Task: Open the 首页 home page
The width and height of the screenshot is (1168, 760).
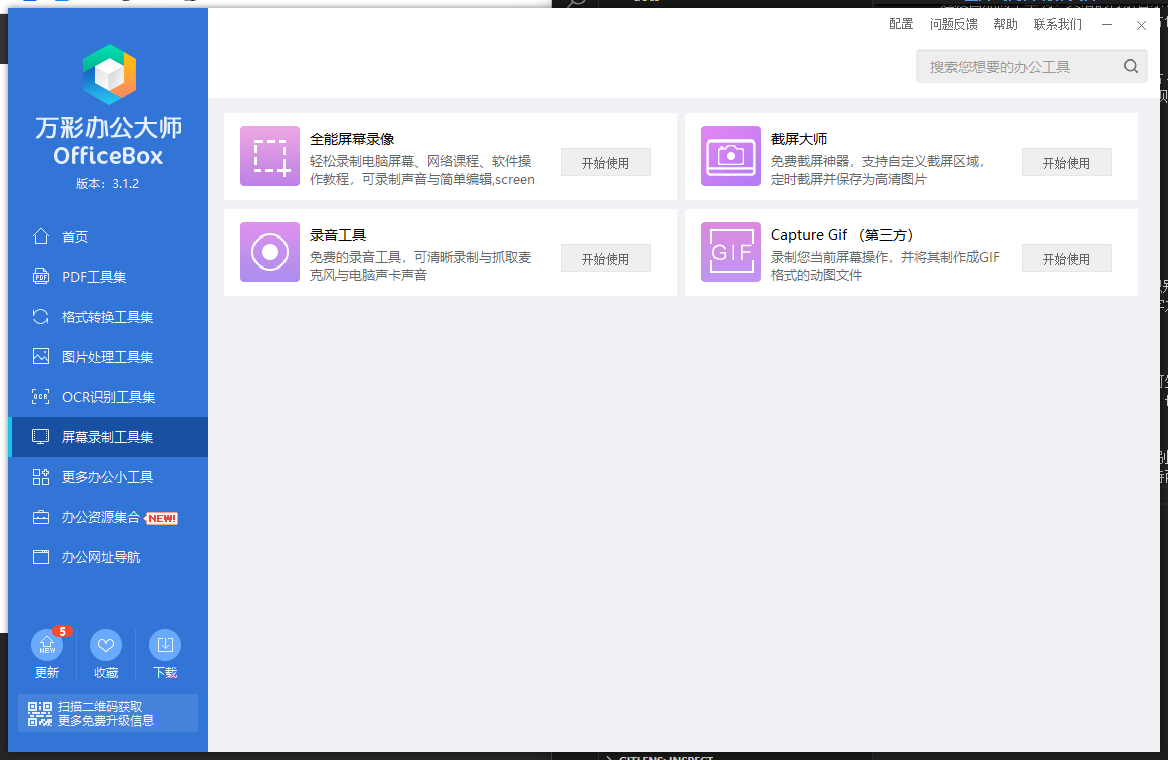Action: (108, 236)
